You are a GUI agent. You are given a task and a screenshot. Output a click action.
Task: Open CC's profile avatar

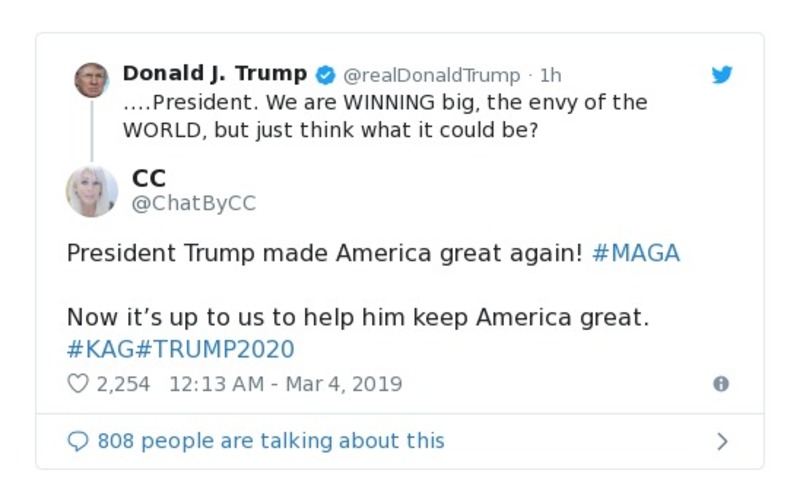(x=92, y=190)
